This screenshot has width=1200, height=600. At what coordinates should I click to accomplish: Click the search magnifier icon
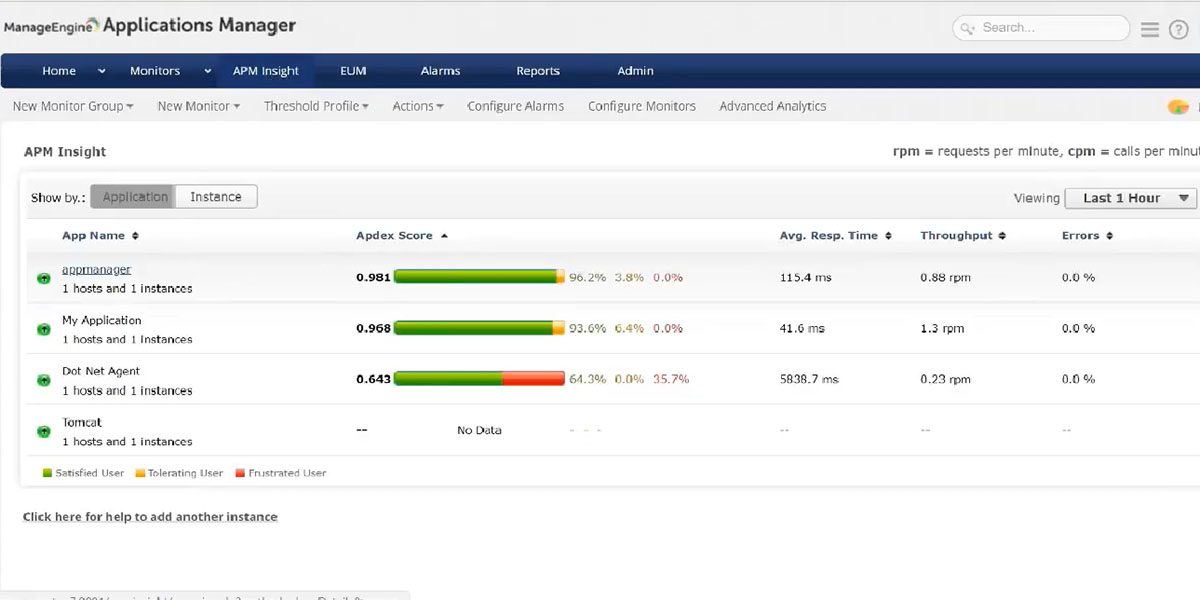click(x=966, y=28)
